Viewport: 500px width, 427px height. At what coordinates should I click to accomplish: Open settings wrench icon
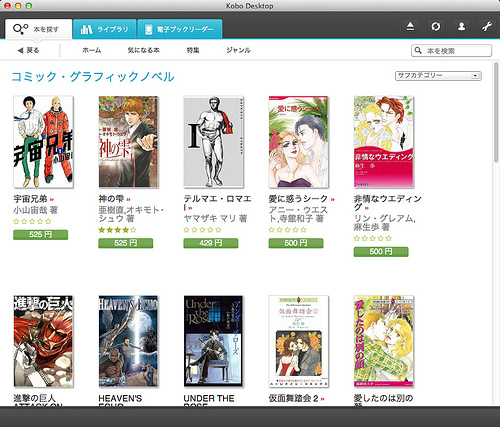487,26
